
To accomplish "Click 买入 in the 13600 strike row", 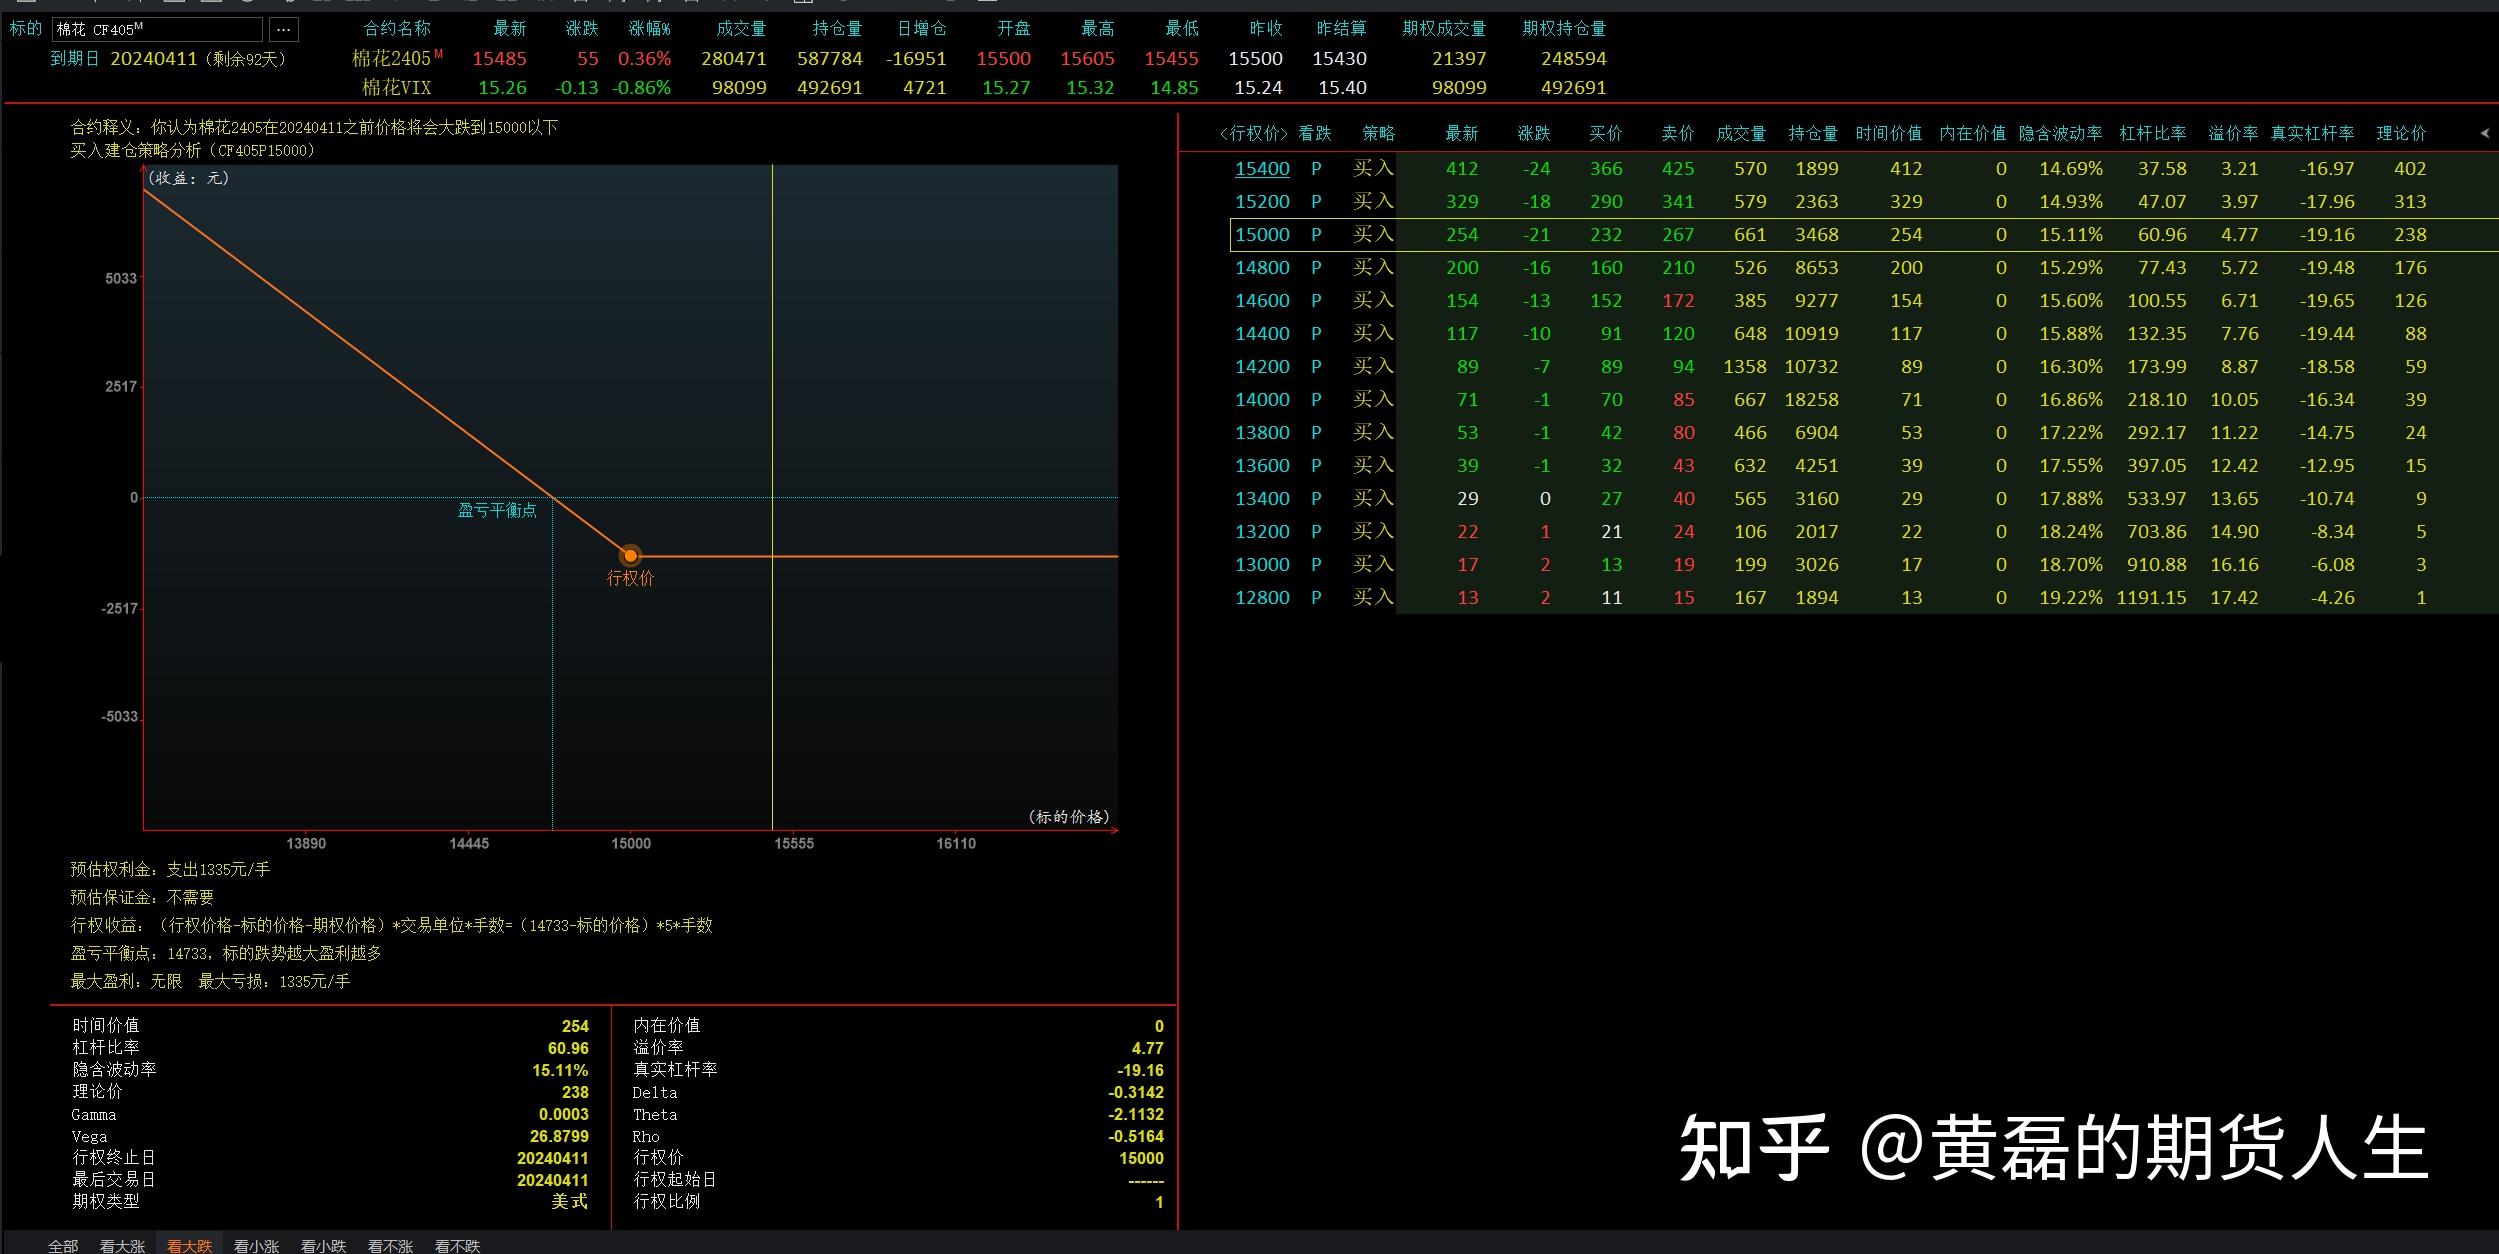I will tap(1373, 465).
